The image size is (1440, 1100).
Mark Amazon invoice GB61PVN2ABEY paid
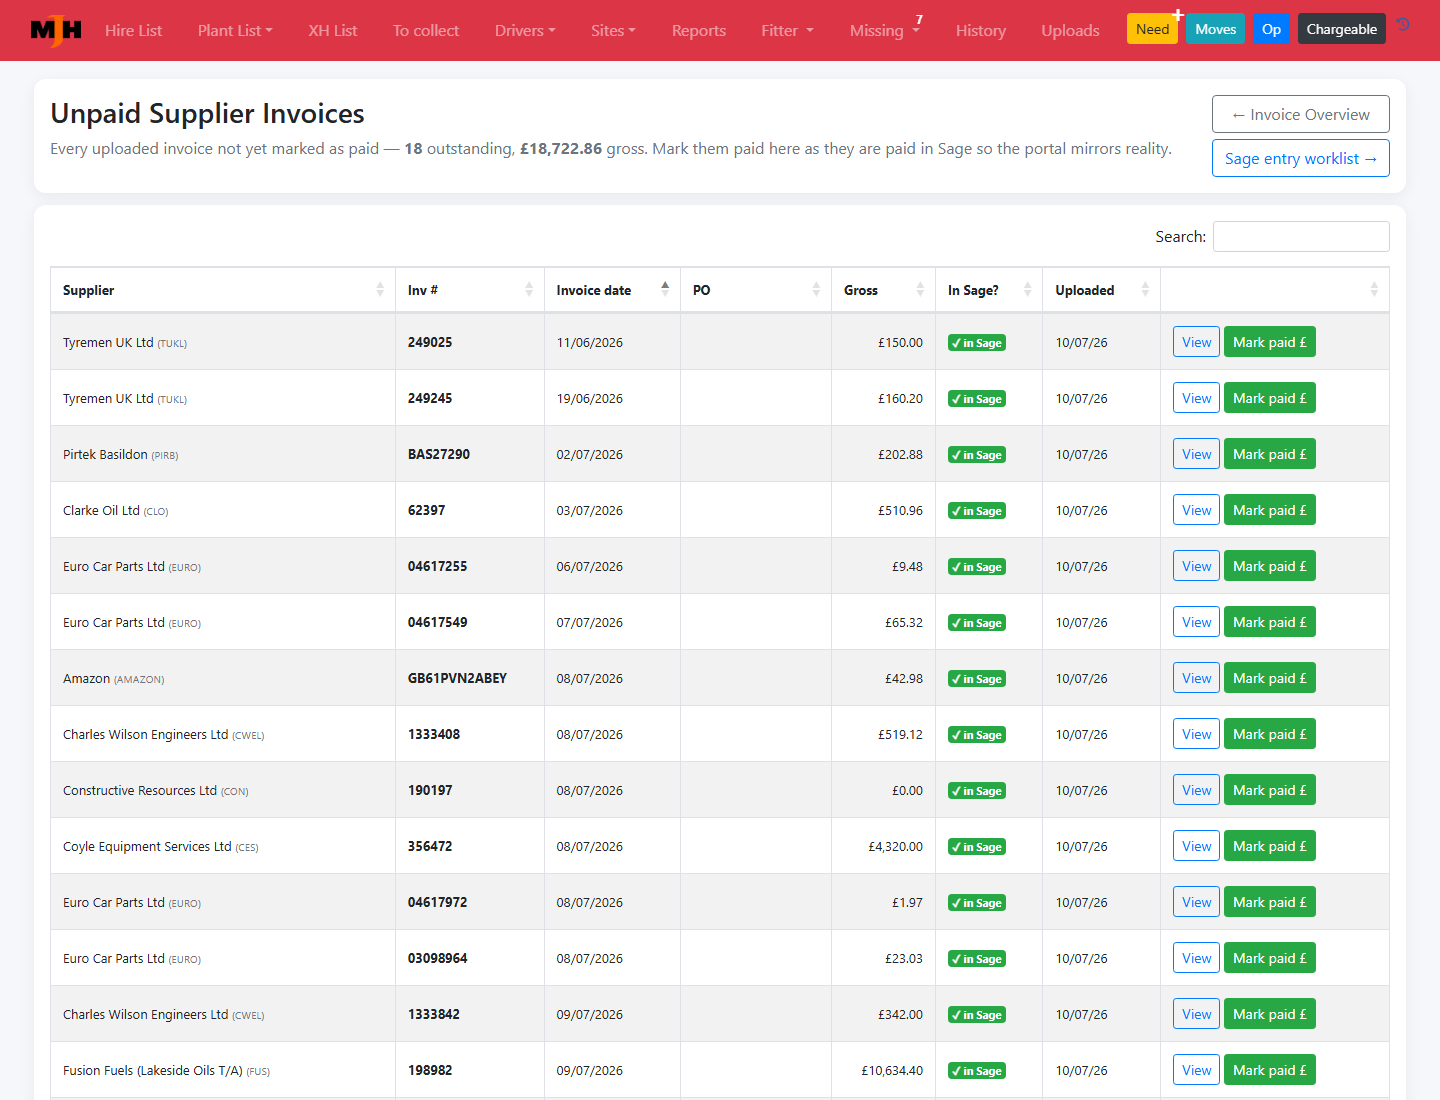[x=1270, y=678]
